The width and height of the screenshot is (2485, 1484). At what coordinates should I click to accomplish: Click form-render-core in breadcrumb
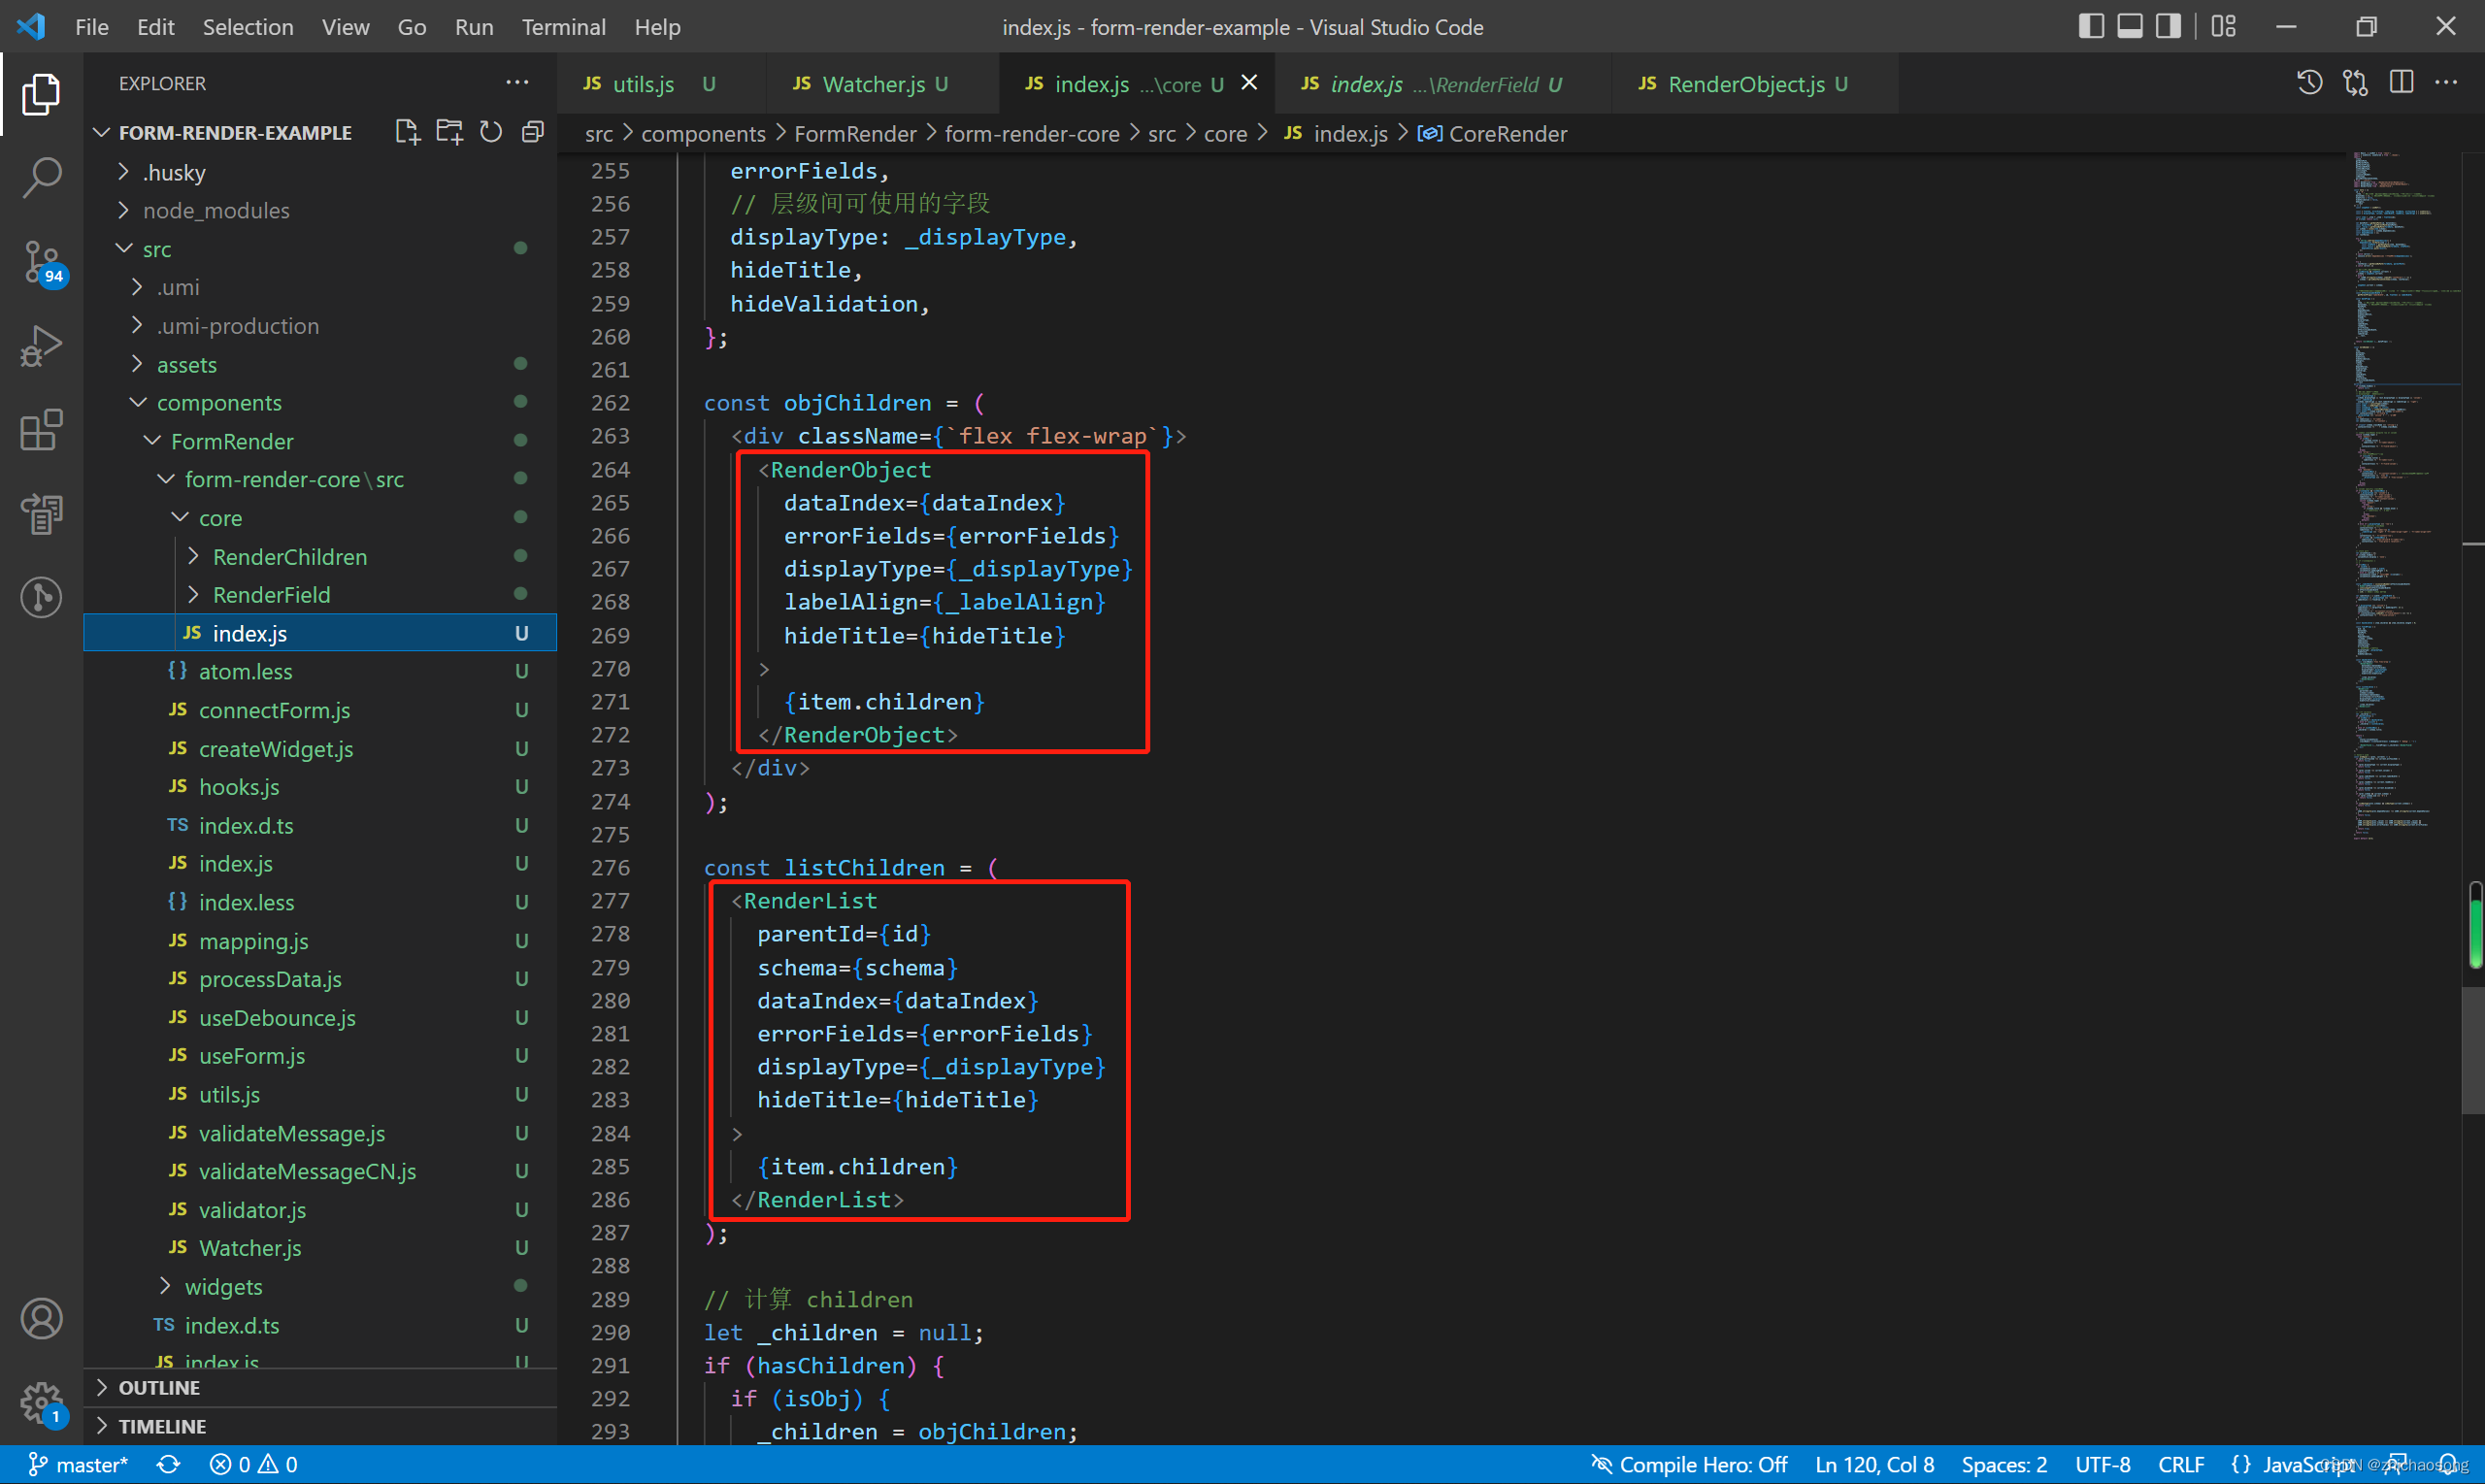[x=1031, y=134]
